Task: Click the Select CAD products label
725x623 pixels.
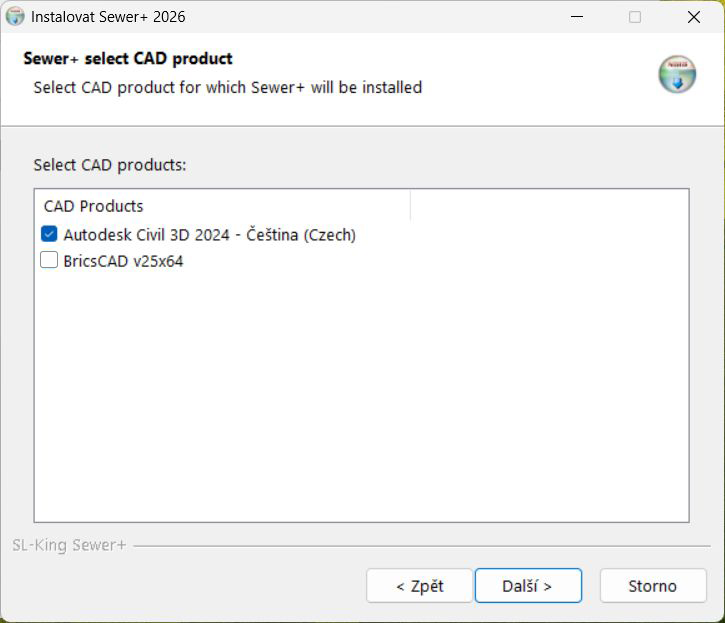Action: coord(110,165)
